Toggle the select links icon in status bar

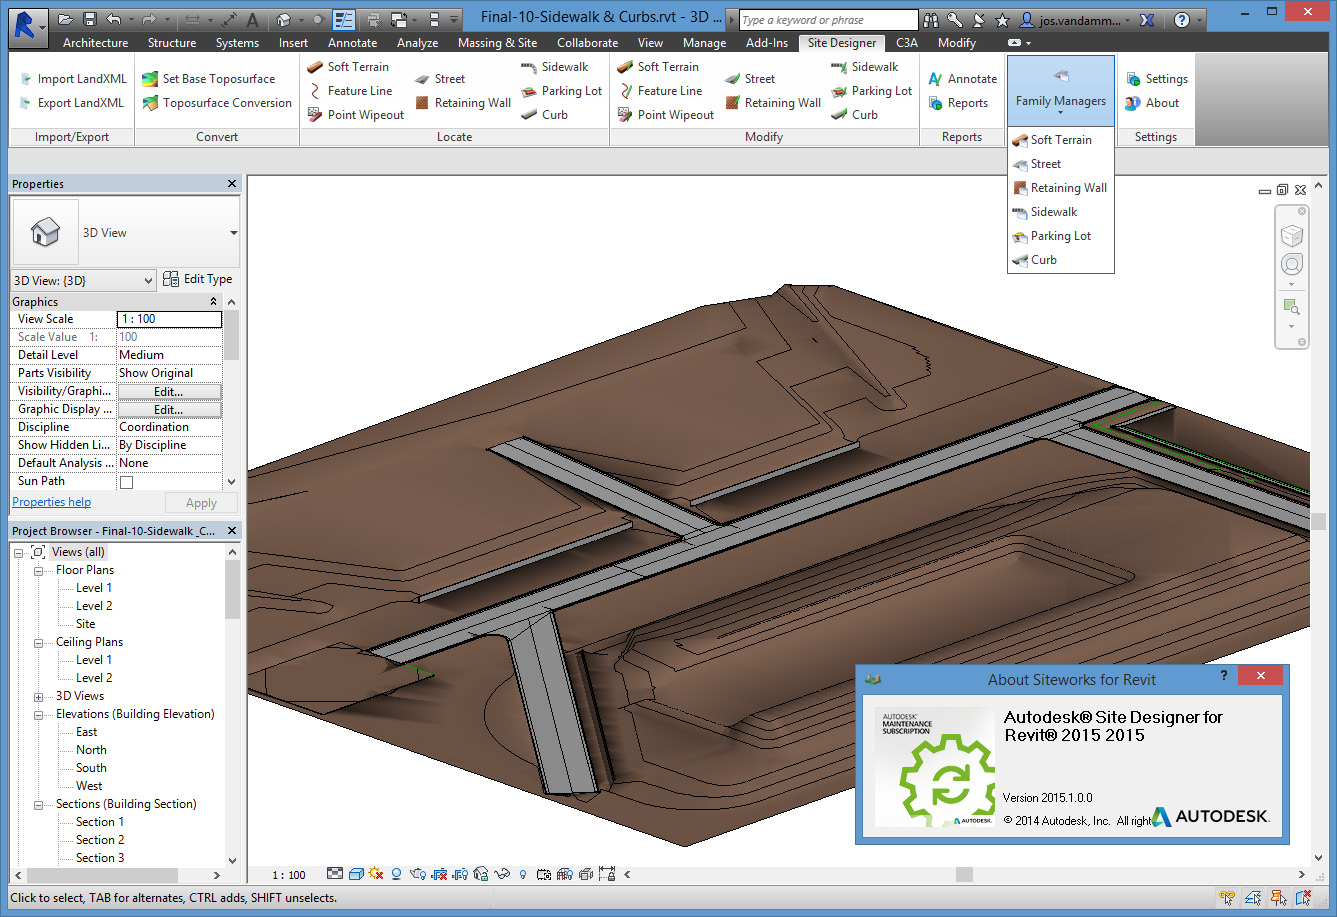tap(1225, 898)
